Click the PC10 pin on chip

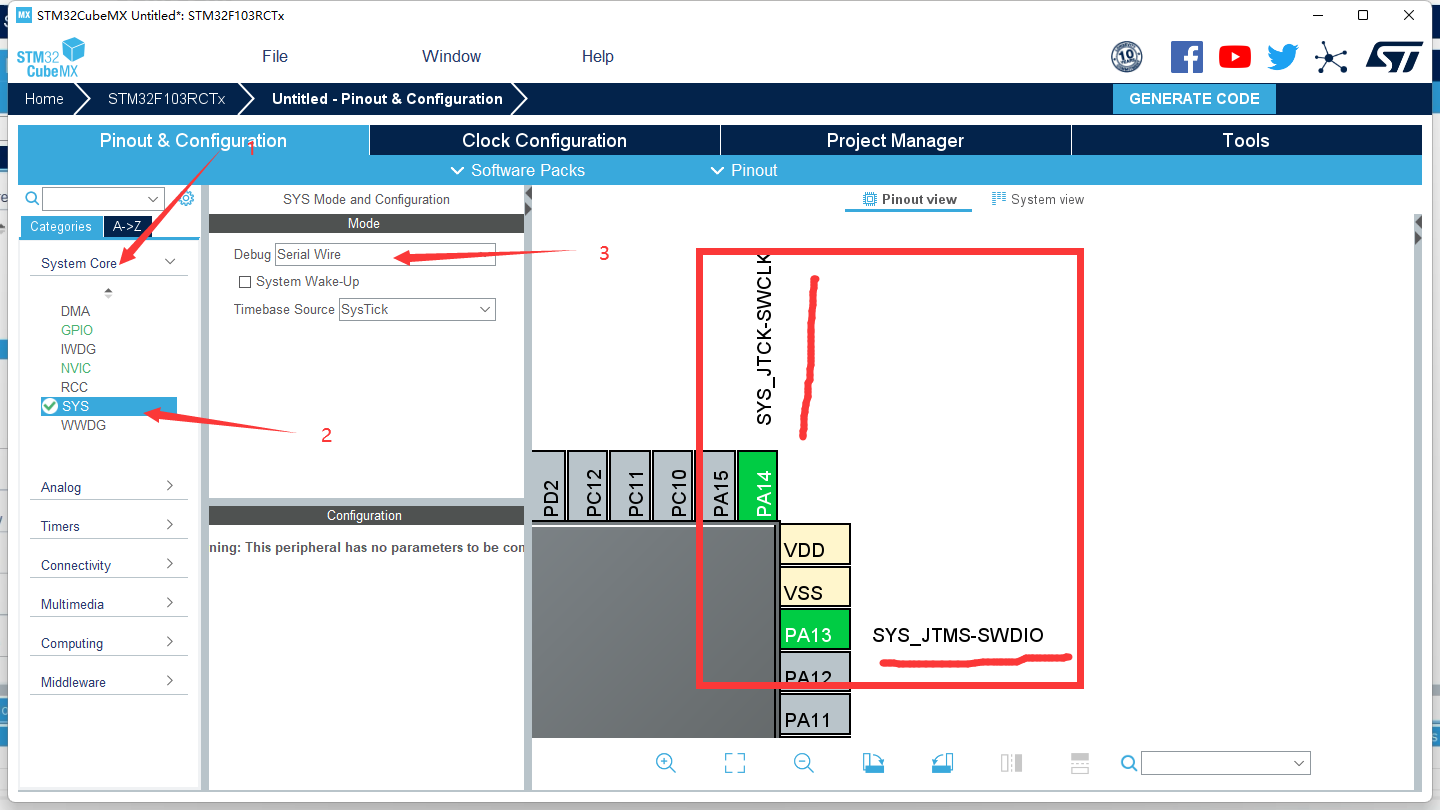[x=673, y=485]
